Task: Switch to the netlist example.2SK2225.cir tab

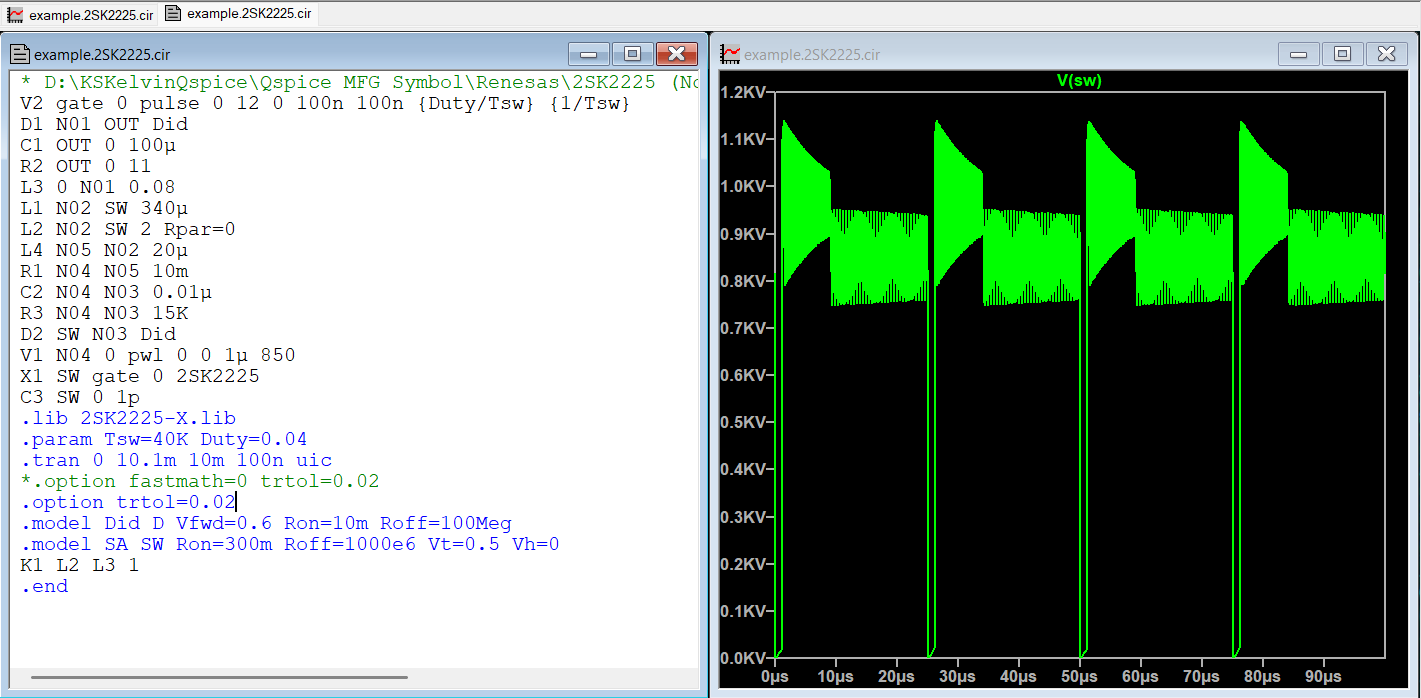Action: [238, 14]
